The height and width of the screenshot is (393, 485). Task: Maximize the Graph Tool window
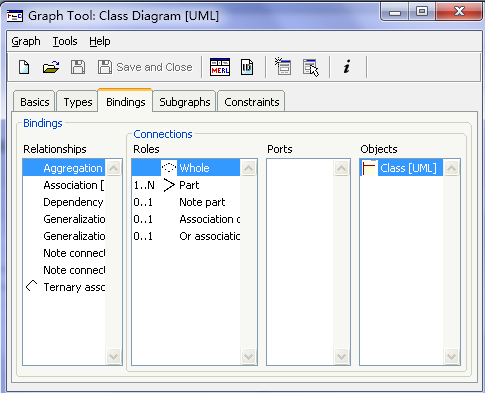coord(422,12)
